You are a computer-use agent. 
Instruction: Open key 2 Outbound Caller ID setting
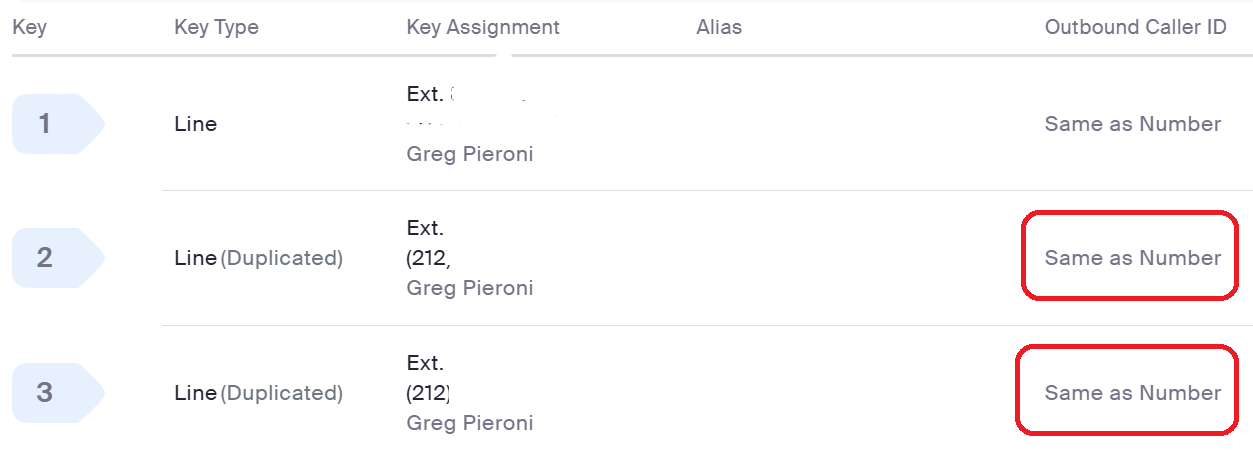click(1132, 258)
